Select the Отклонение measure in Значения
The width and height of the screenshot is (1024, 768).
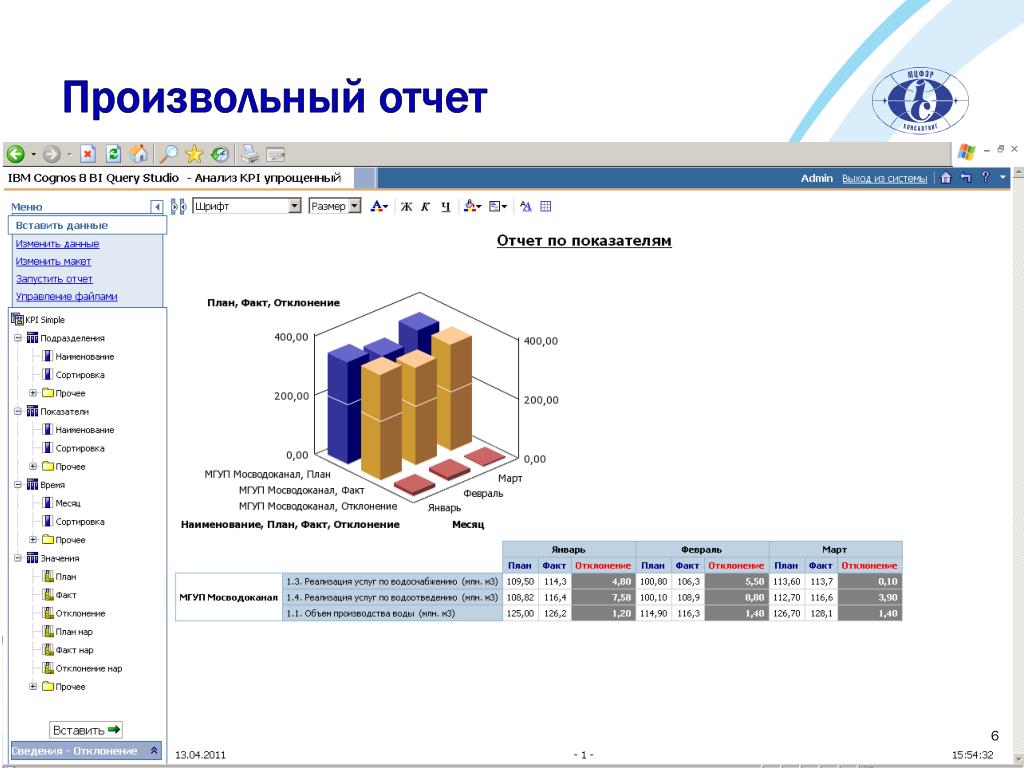click(80, 613)
